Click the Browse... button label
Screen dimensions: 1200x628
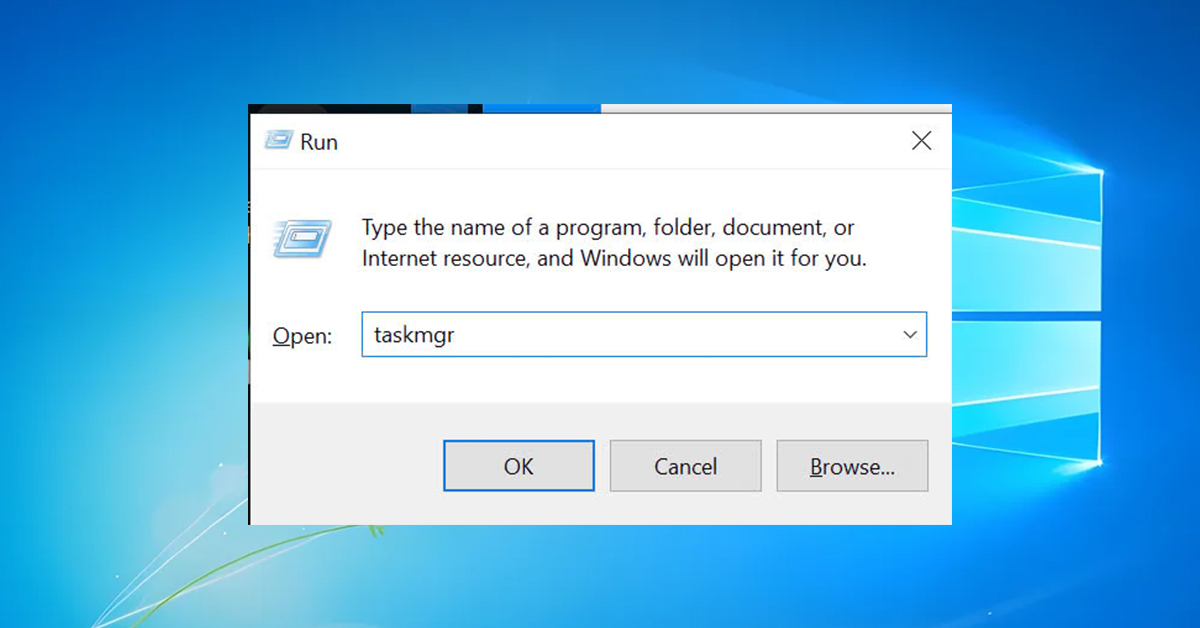[x=852, y=466]
